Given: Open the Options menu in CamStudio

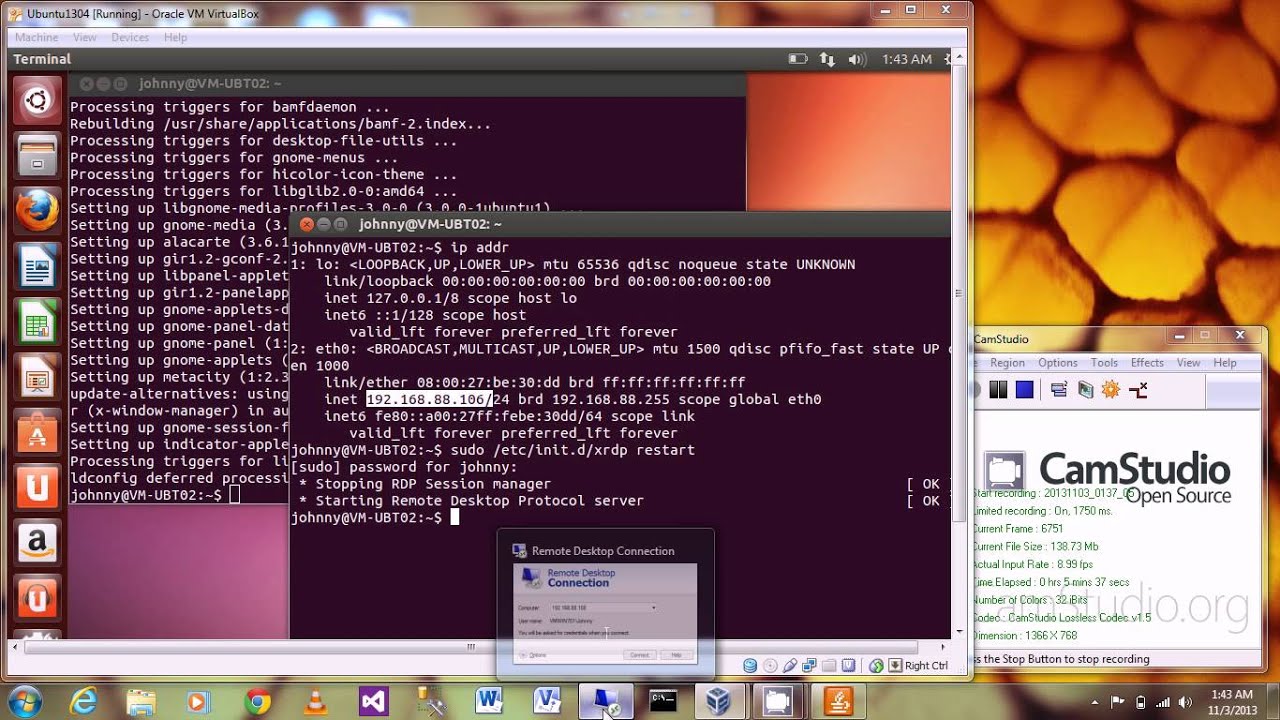Looking at the screenshot, I should (x=1057, y=363).
